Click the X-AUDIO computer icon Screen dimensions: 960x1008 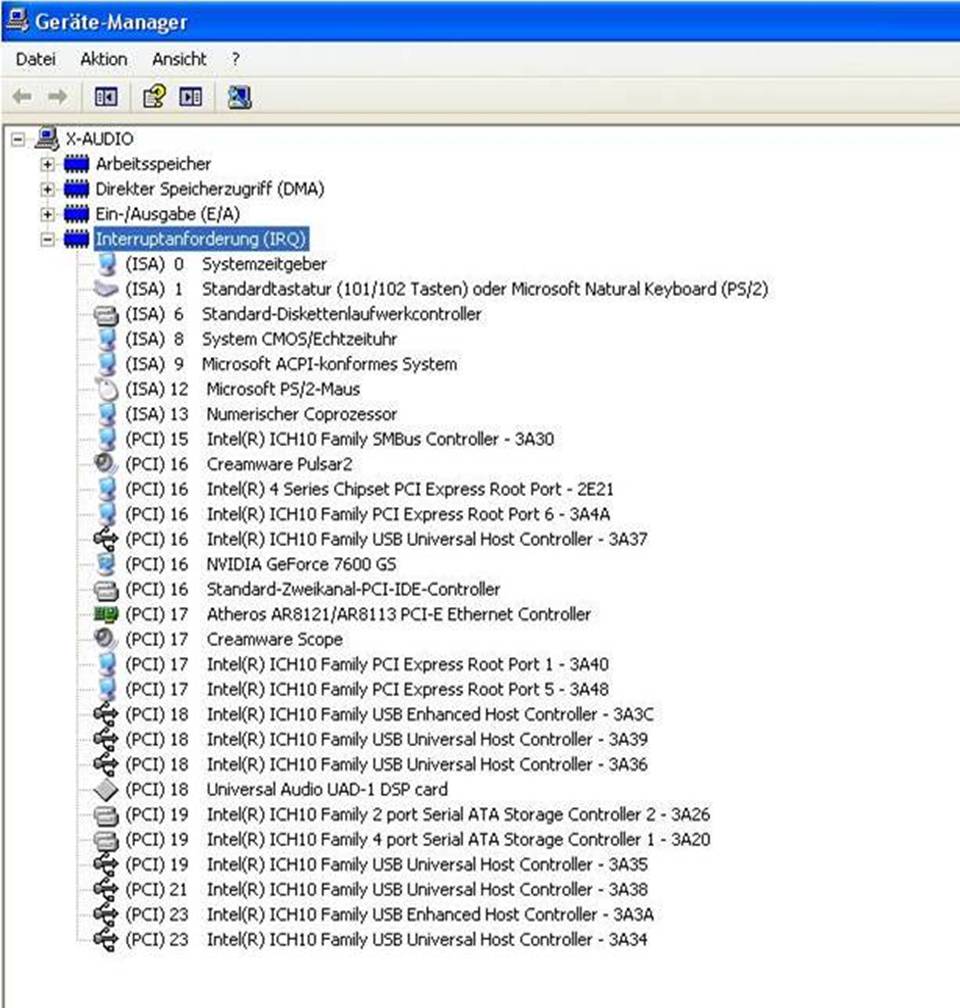point(47,138)
